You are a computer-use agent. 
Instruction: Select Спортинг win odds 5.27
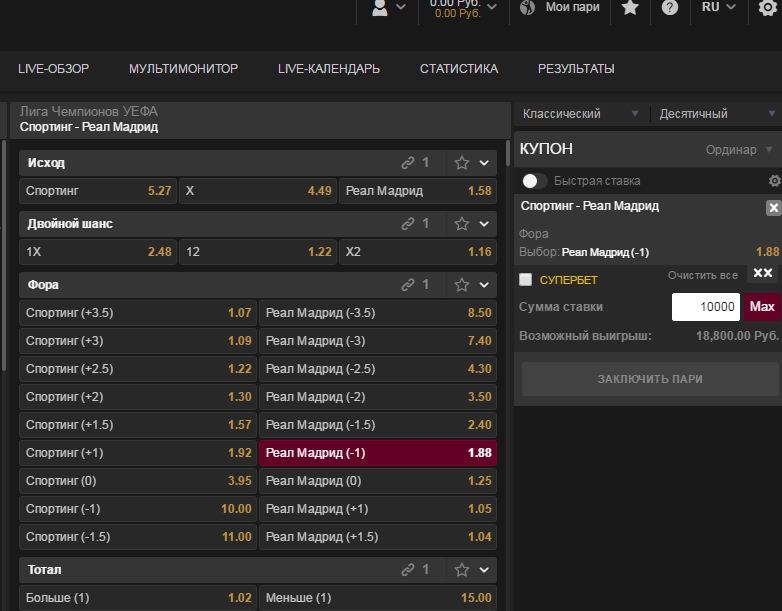(x=98, y=191)
